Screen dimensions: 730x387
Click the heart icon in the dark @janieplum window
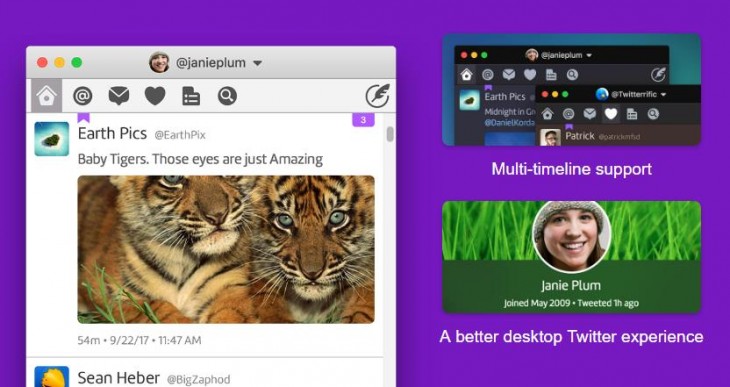529,75
